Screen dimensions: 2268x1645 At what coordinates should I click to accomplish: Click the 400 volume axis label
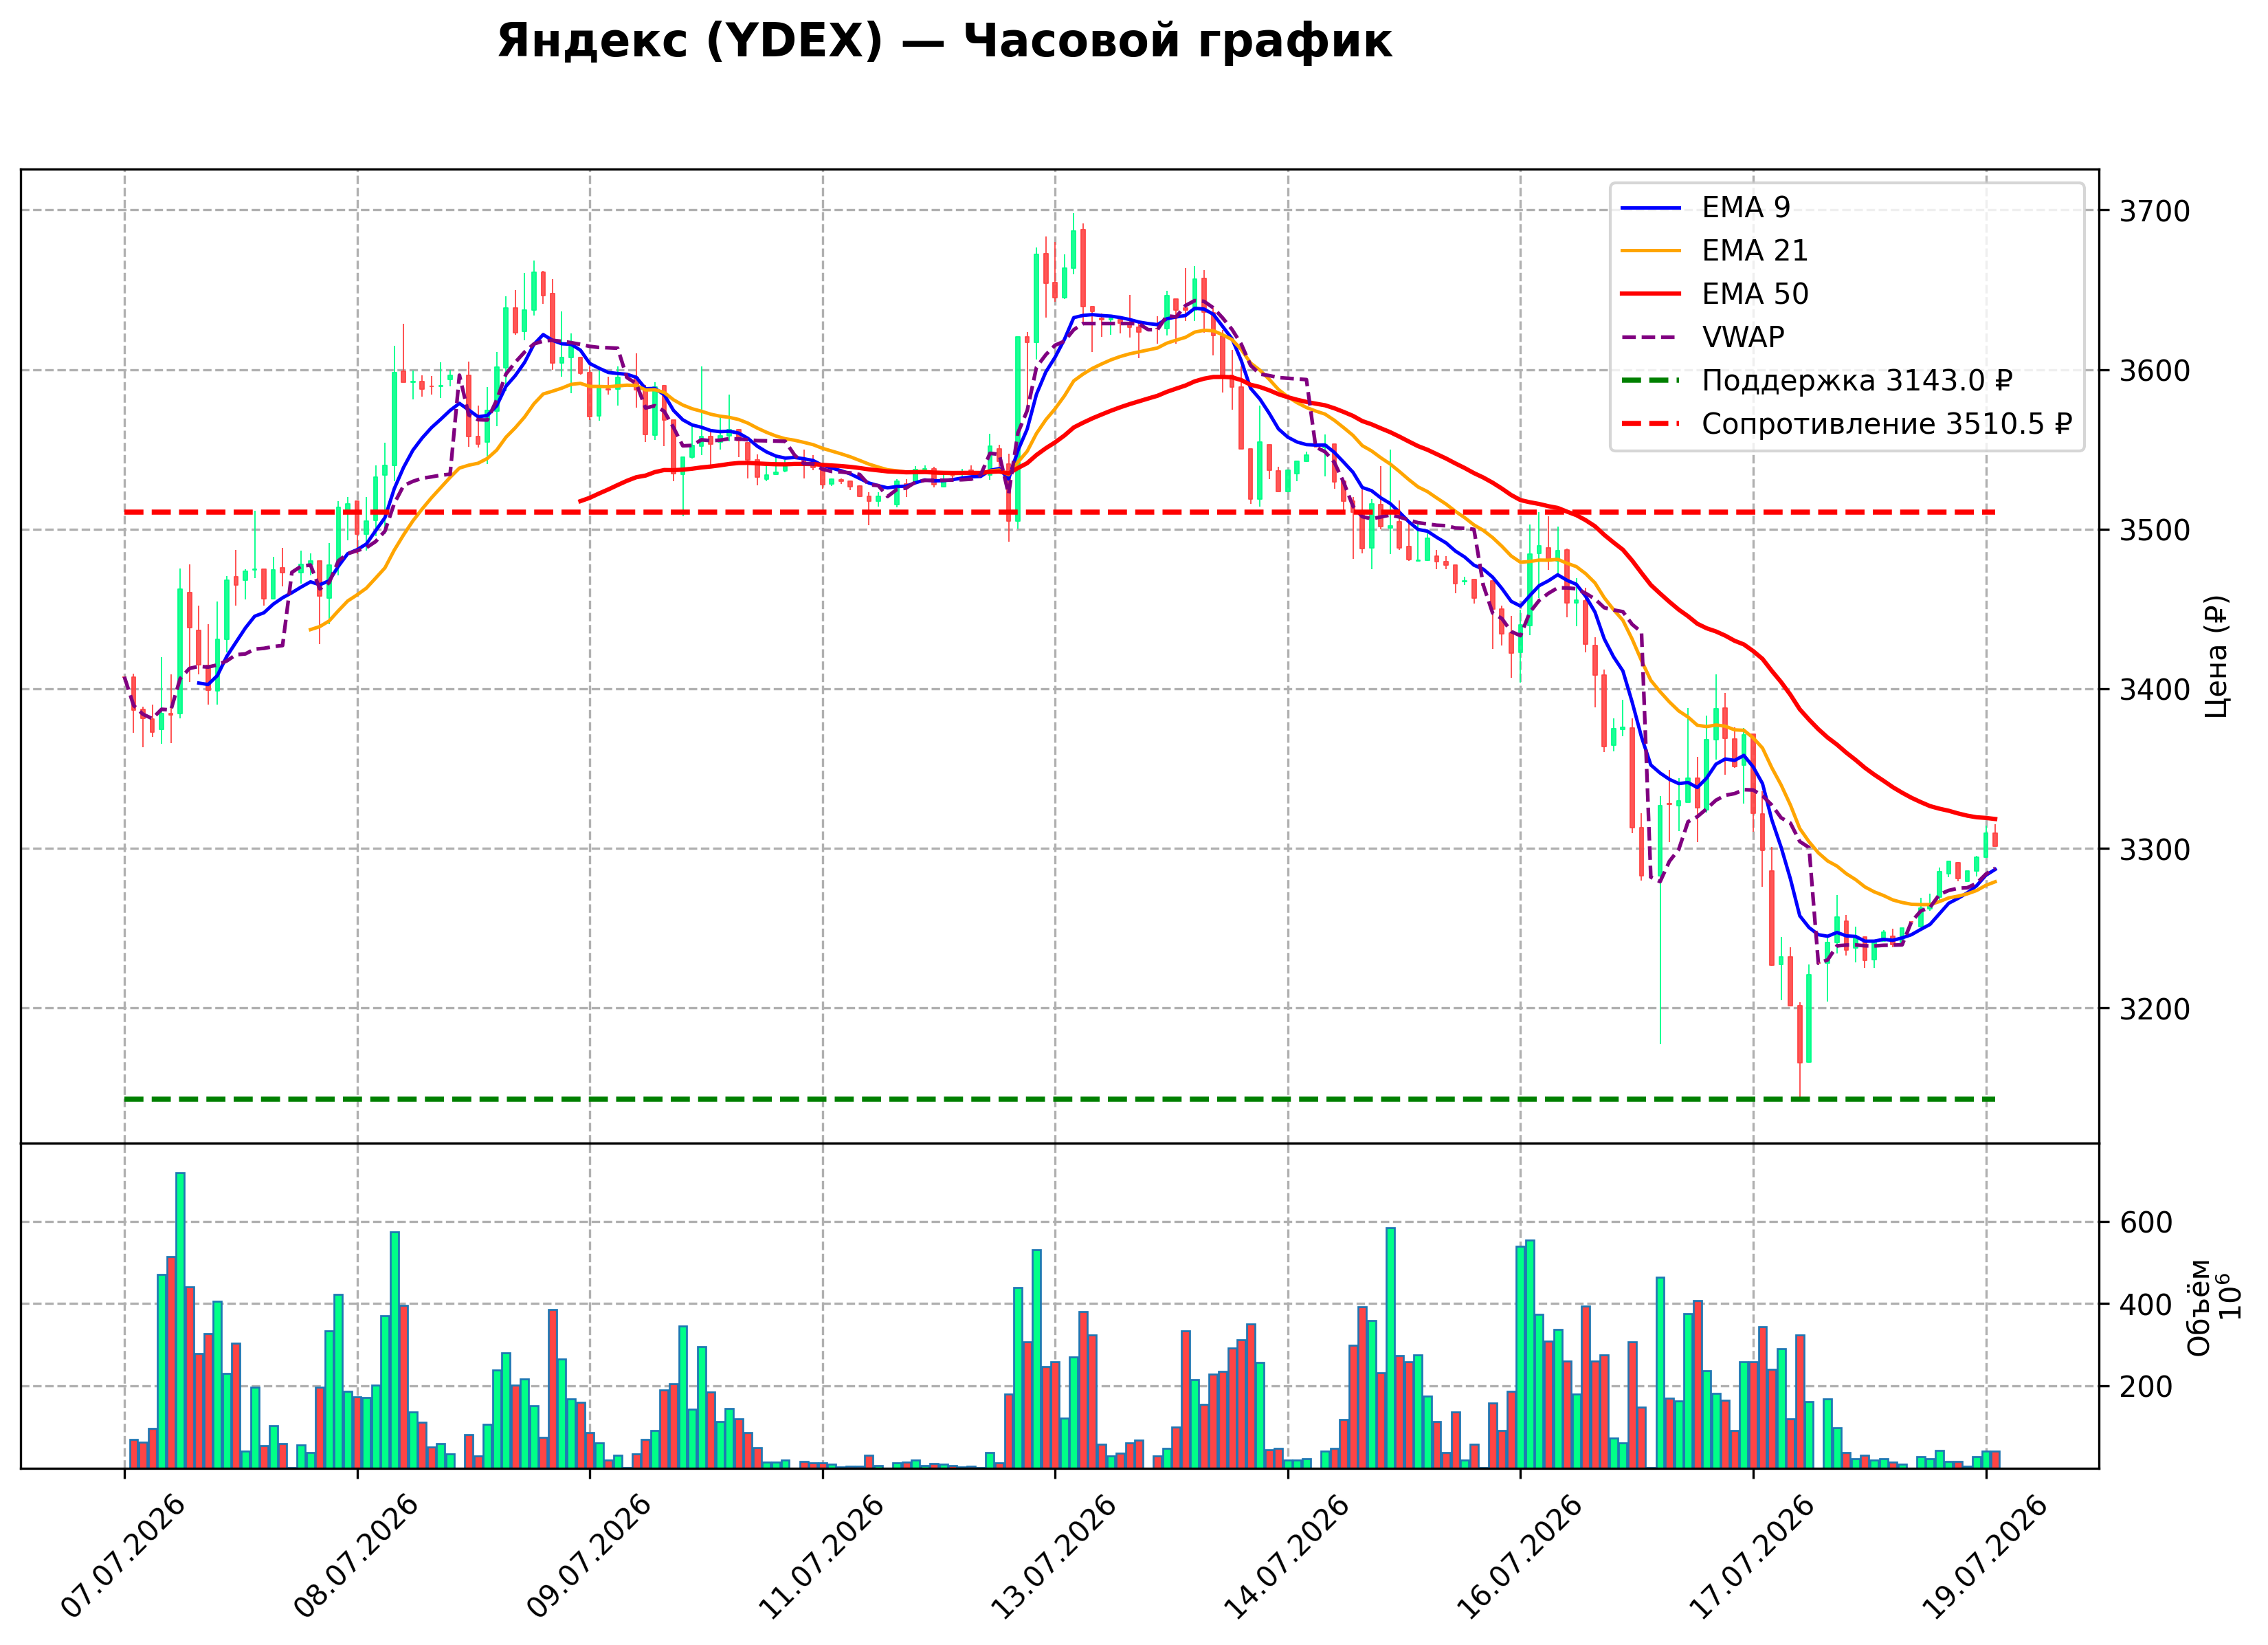(x=2146, y=1305)
